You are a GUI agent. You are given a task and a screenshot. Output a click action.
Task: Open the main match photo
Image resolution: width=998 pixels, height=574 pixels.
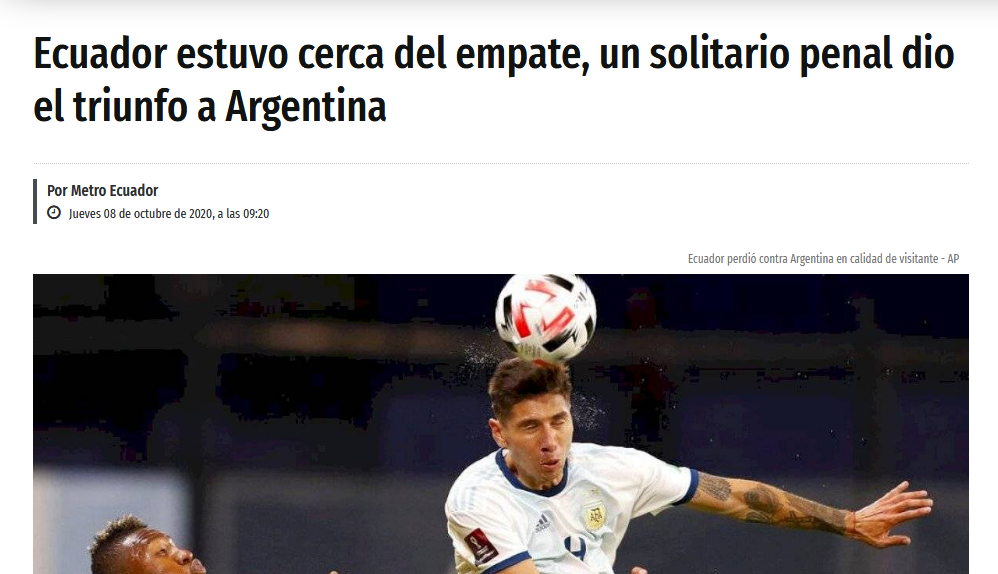pos(501,424)
